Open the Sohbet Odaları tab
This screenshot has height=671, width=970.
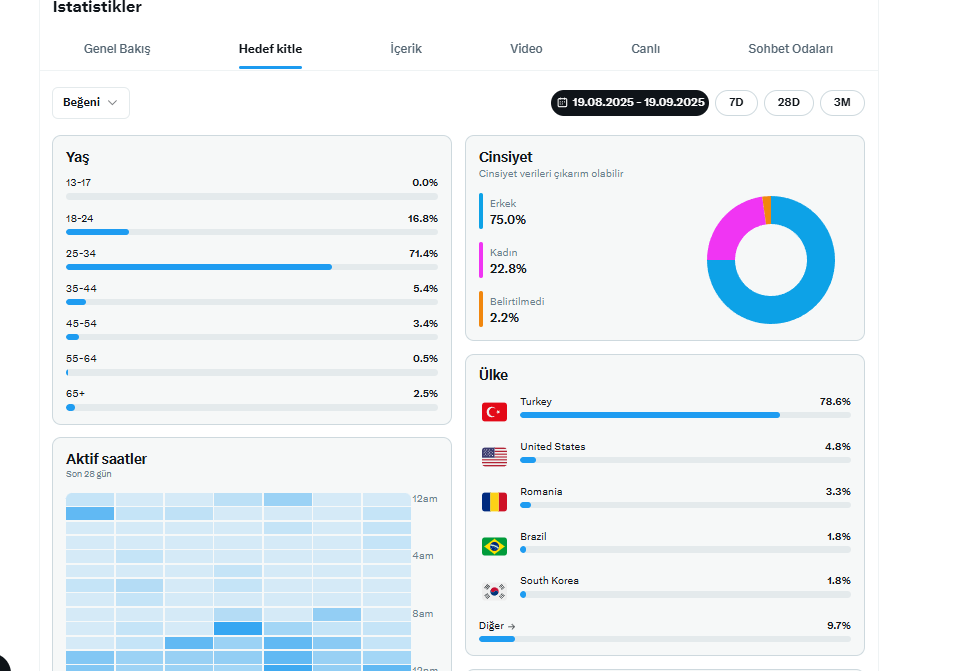point(791,49)
